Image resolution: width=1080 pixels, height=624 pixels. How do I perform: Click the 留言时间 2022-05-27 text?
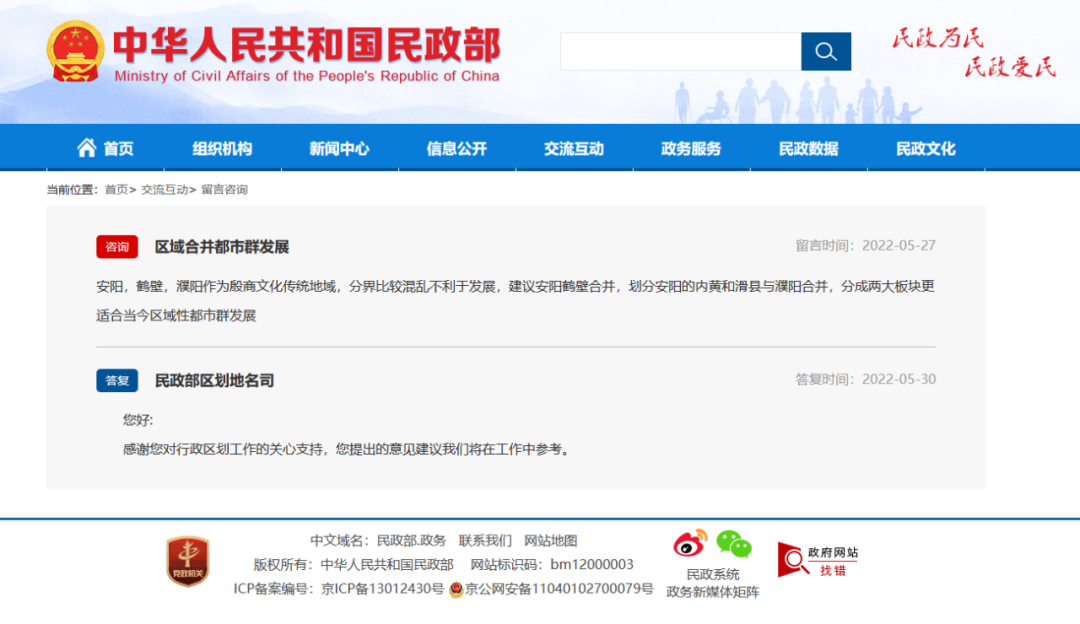(866, 245)
